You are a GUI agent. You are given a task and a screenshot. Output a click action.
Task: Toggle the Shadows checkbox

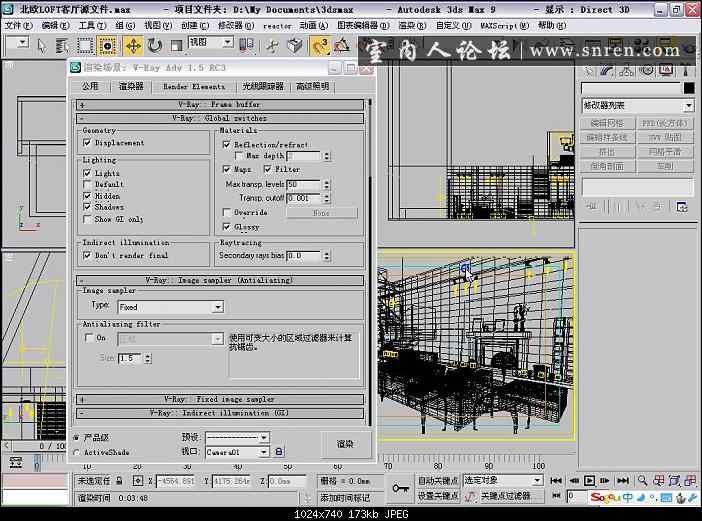tap(87, 207)
